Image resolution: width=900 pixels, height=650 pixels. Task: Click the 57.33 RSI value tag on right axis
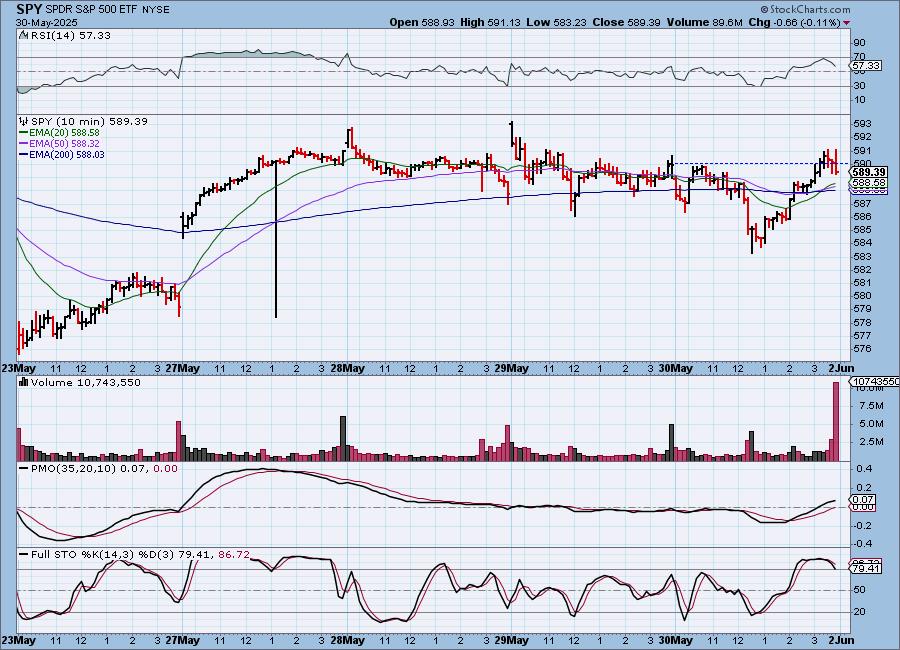866,66
